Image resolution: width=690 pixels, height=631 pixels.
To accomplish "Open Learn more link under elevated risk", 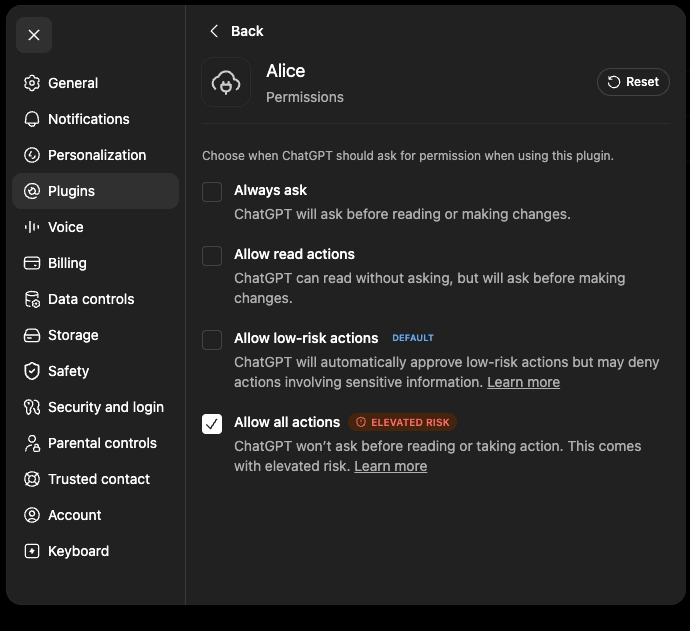I will tap(390, 466).
